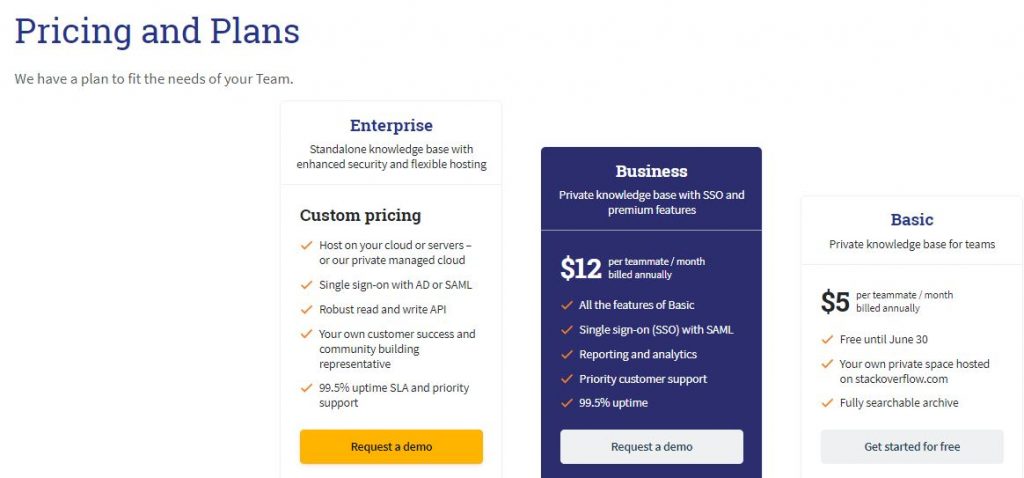Select the Enterprise plan heading
Image resolution: width=1024 pixels, height=478 pixels.
pyautogui.click(x=391, y=126)
